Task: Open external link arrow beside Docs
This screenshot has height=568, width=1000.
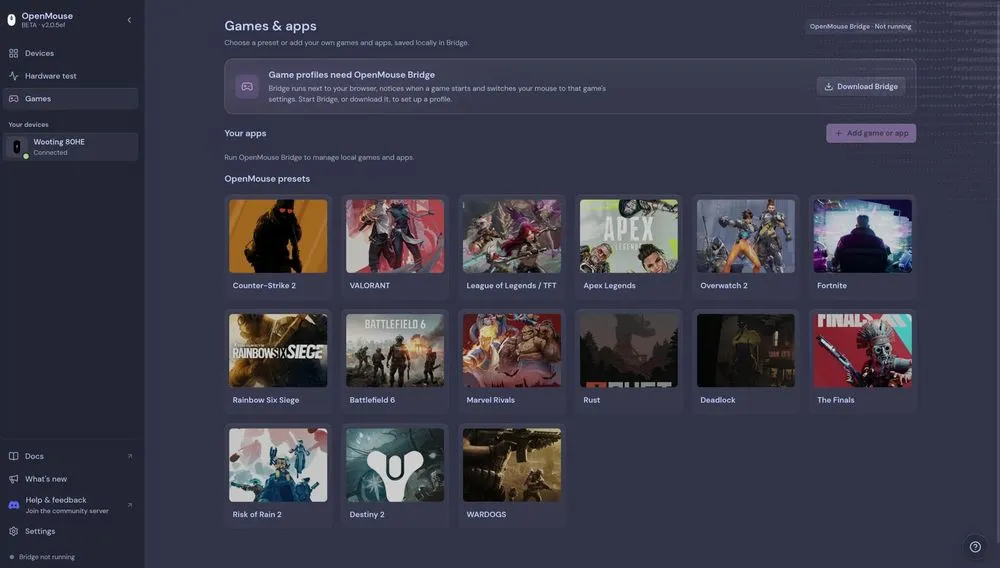Action: [x=130, y=456]
